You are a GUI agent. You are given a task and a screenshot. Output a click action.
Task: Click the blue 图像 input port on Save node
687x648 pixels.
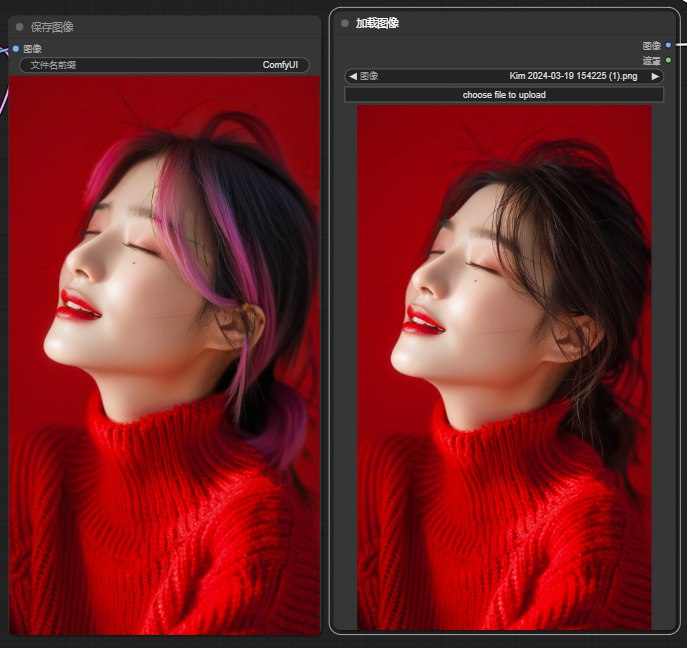pyautogui.click(x=16, y=49)
